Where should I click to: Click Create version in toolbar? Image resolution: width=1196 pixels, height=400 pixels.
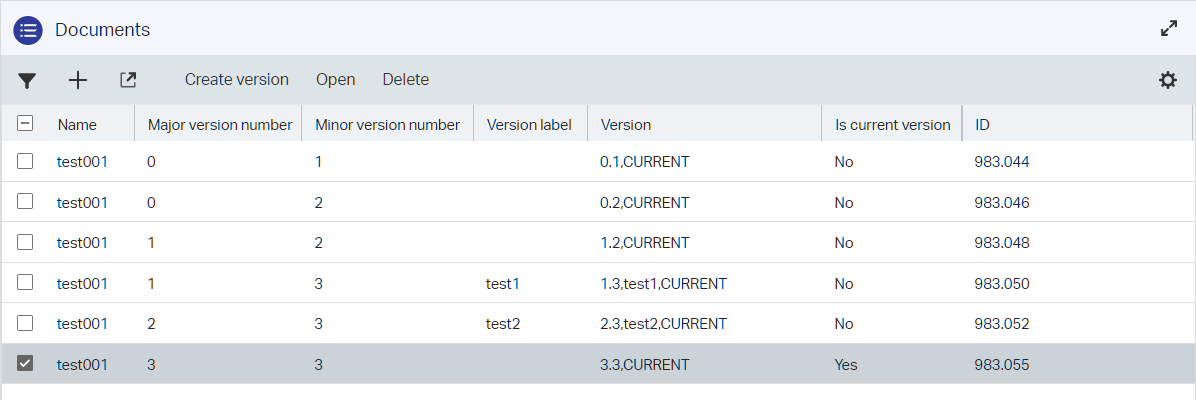point(236,80)
